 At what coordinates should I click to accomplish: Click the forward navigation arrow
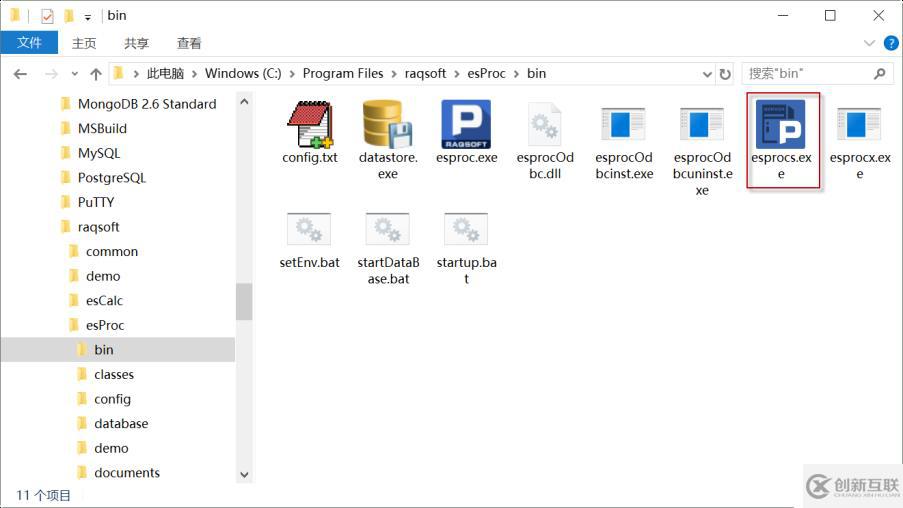51,74
